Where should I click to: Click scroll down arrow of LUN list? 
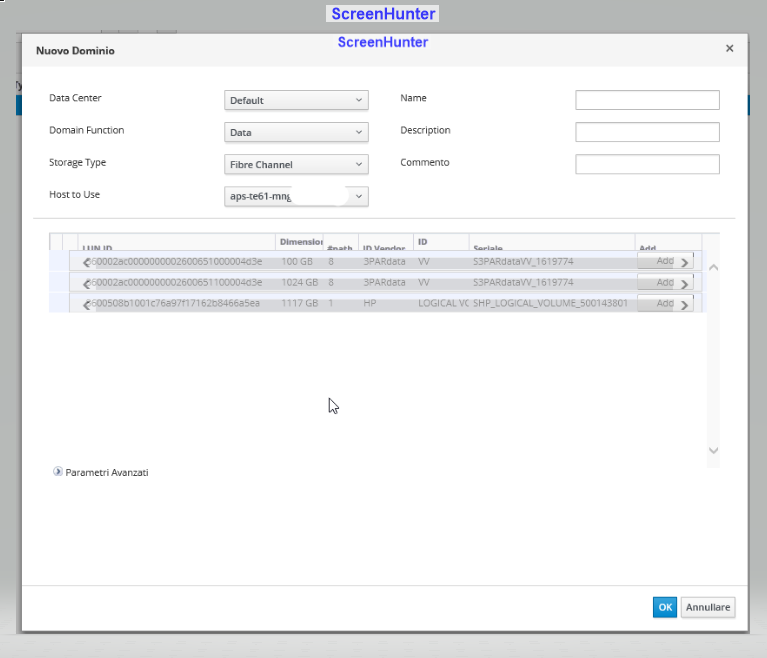click(x=713, y=451)
